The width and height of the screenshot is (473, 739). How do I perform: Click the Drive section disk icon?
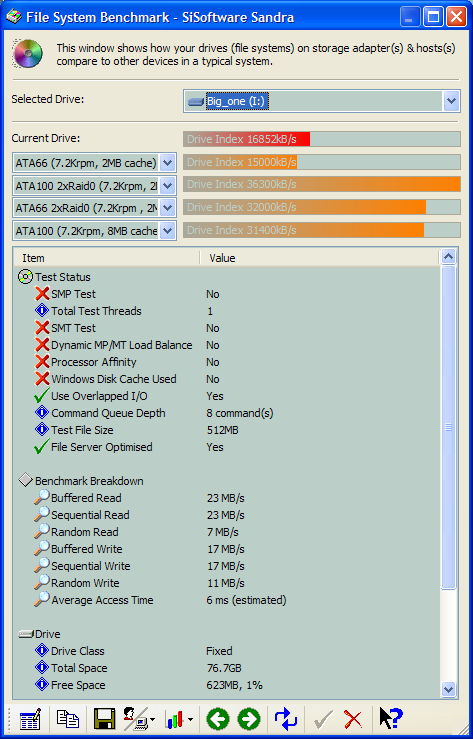[x=26, y=634]
